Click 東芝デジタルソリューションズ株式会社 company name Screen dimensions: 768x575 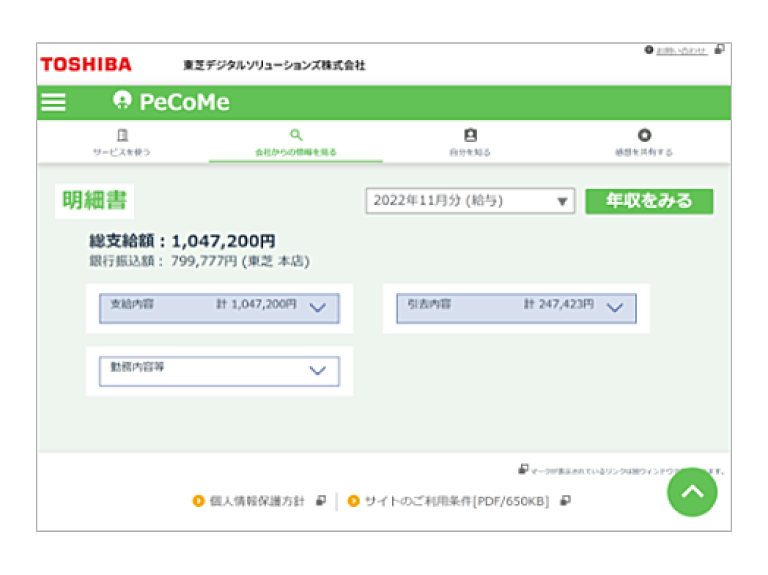click(x=274, y=65)
